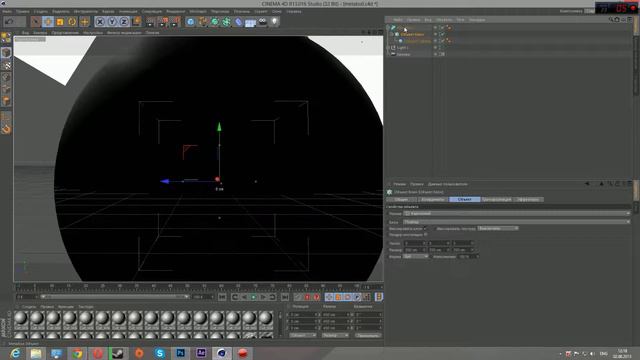This screenshot has height=360, width=640.
Task: Click the coordinate system icon
Action: click(x=136, y=21)
